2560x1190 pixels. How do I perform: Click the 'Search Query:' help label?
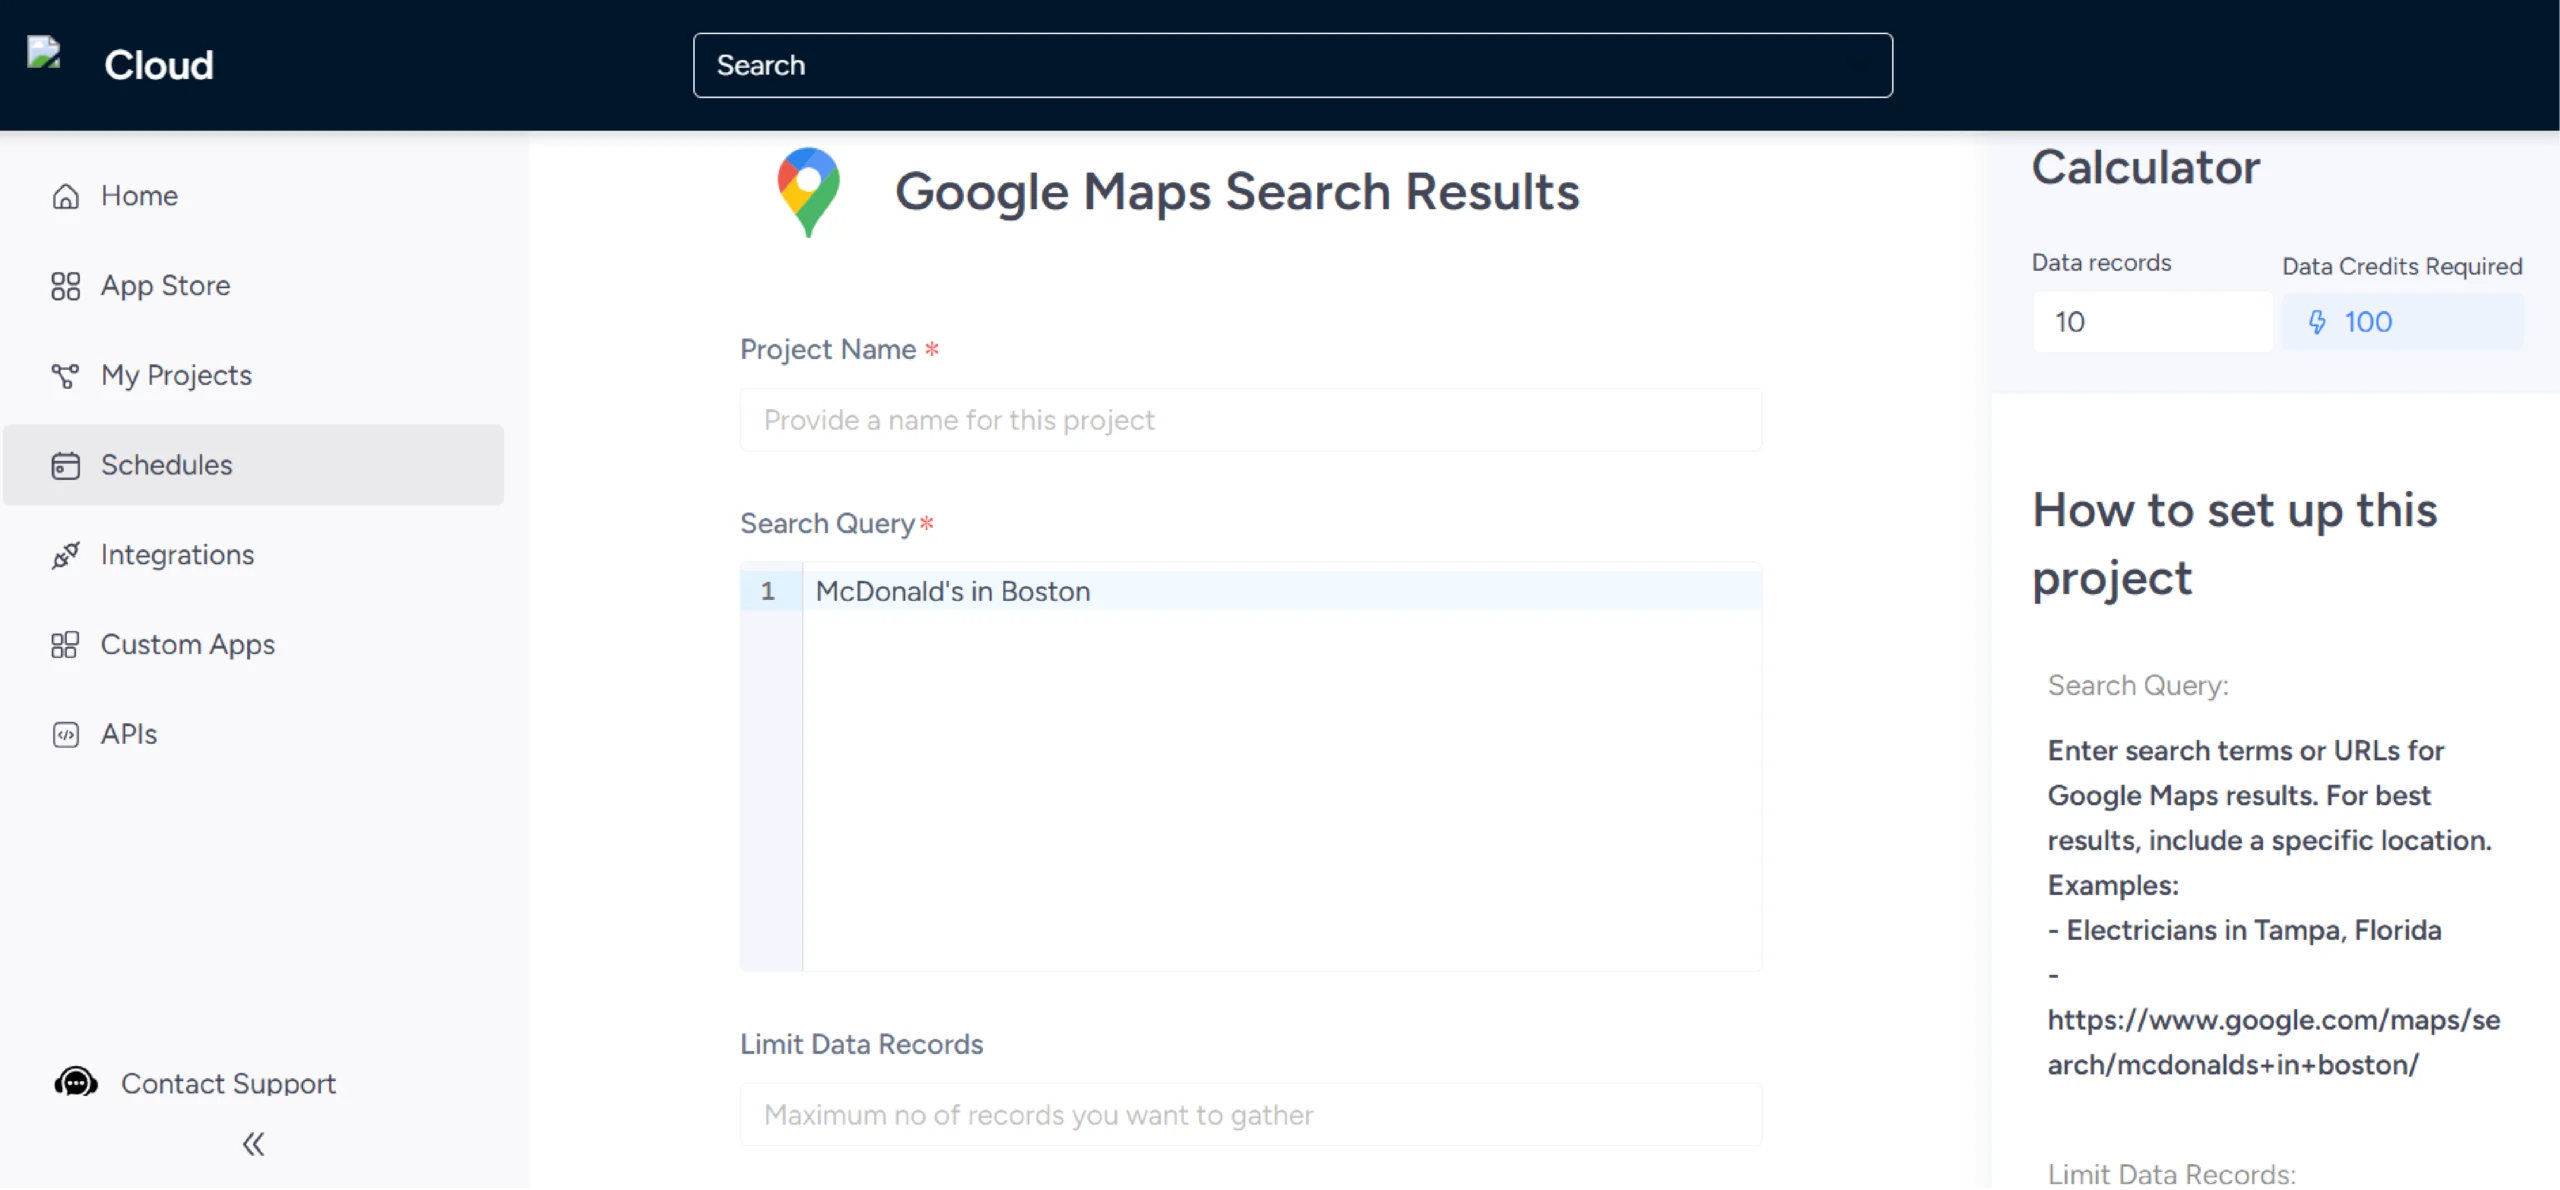pyautogui.click(x=2138, y=686)
